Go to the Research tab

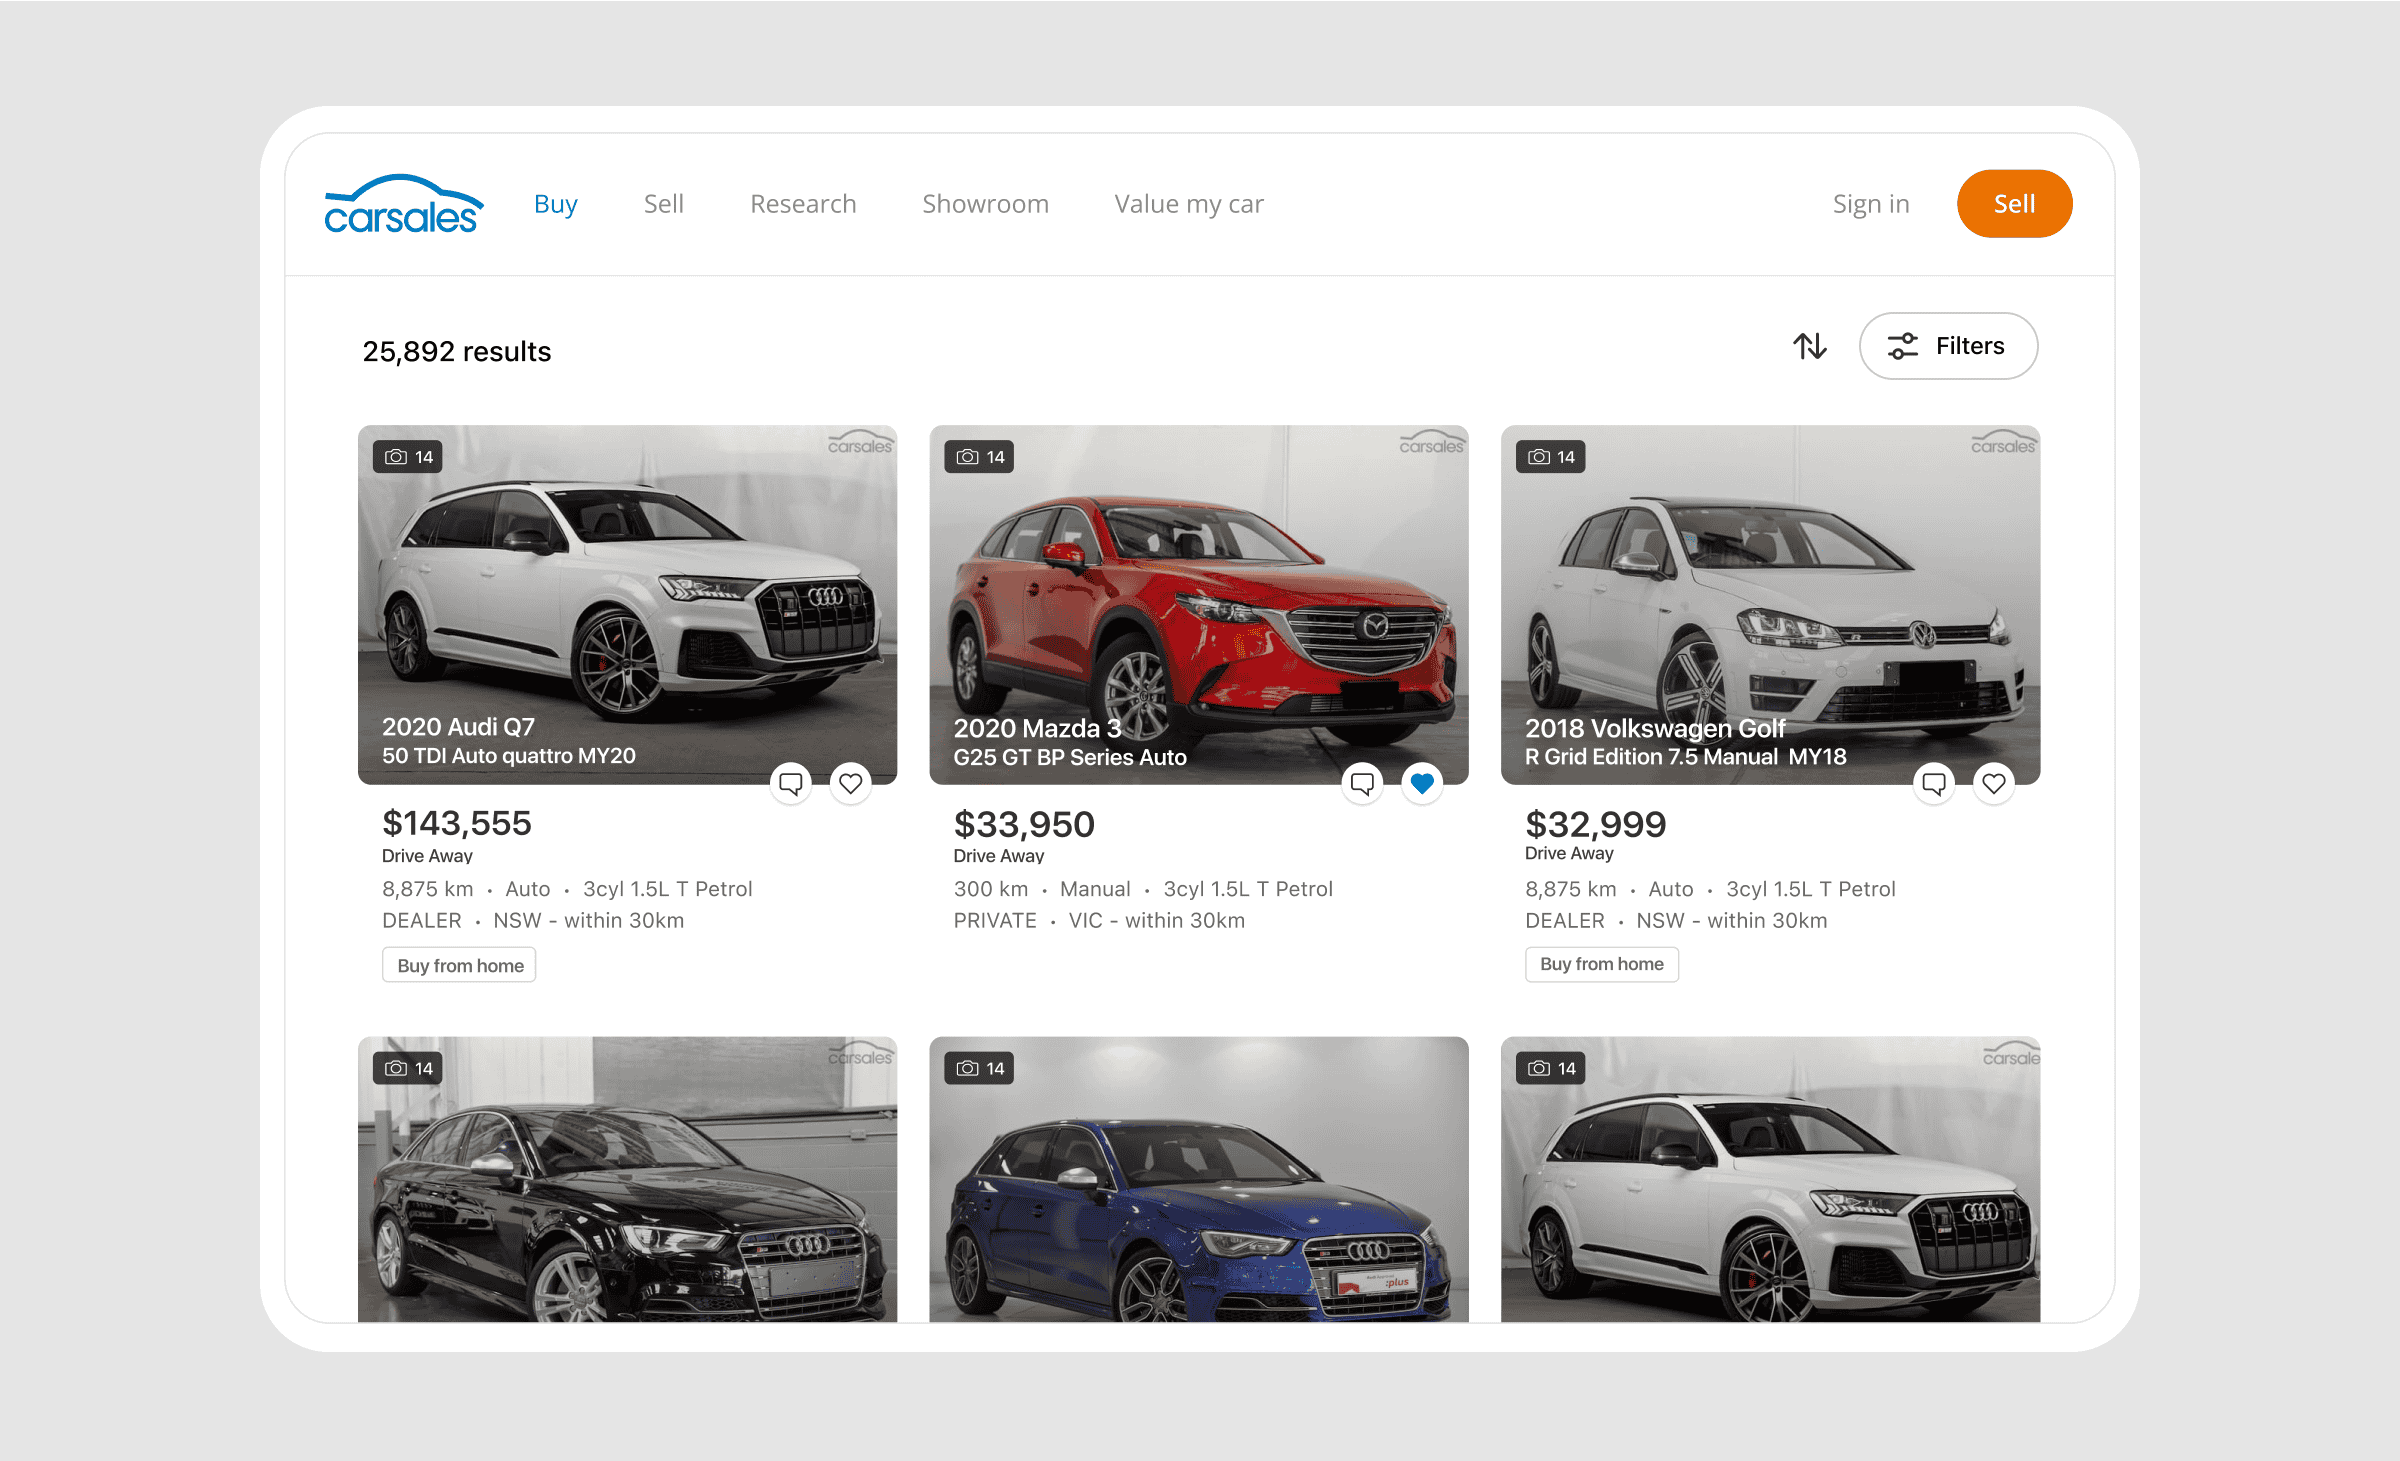[803, 204]
